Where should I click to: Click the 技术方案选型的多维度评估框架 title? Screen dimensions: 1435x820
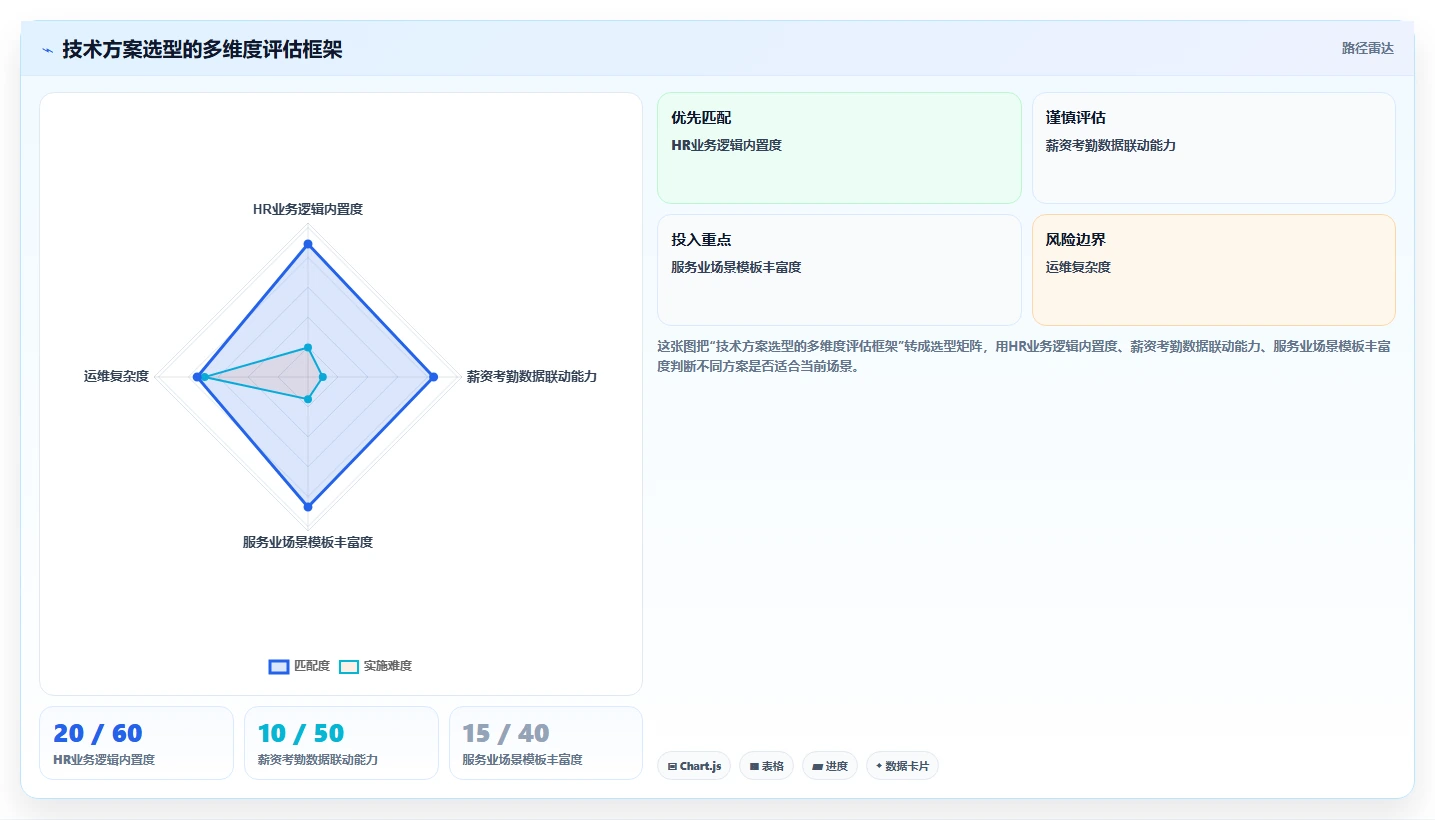pos(202,49)
